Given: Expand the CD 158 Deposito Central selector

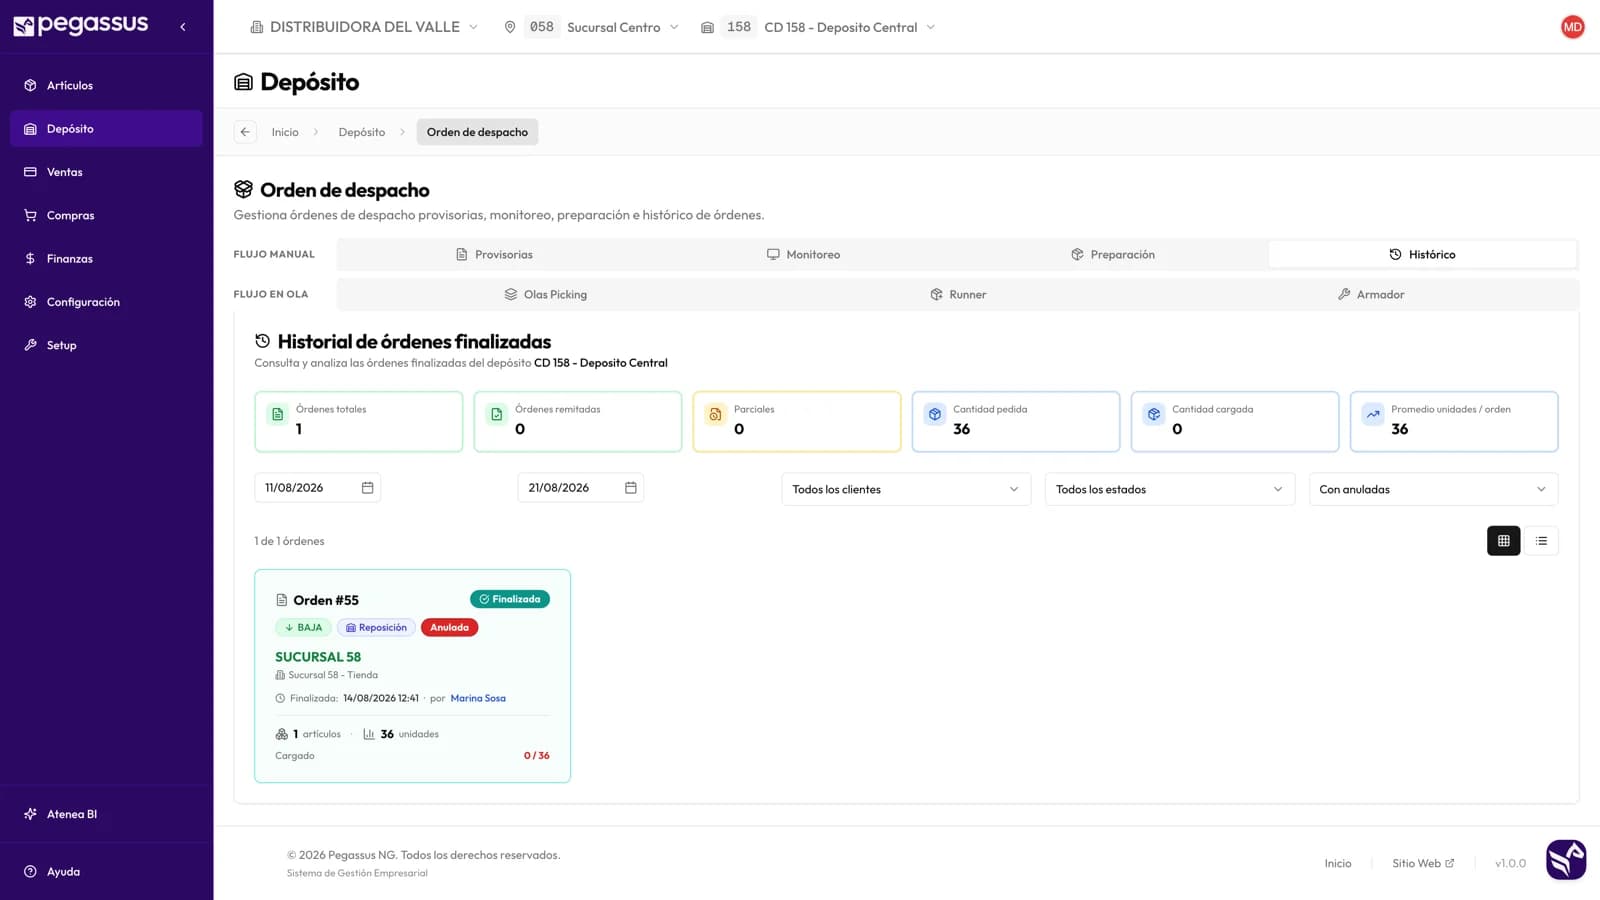Looking at the screenshot, I should tap(817, 27).
